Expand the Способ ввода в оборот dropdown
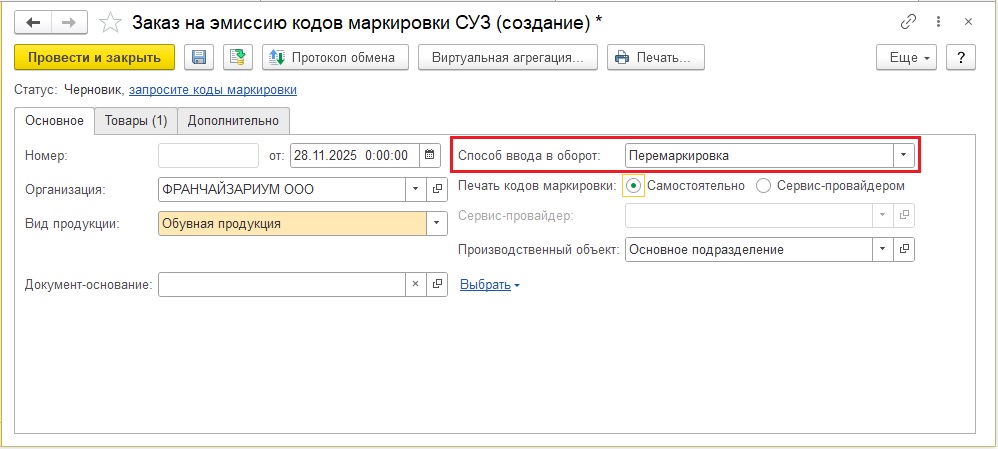The image size is (998, 449). 903,156
